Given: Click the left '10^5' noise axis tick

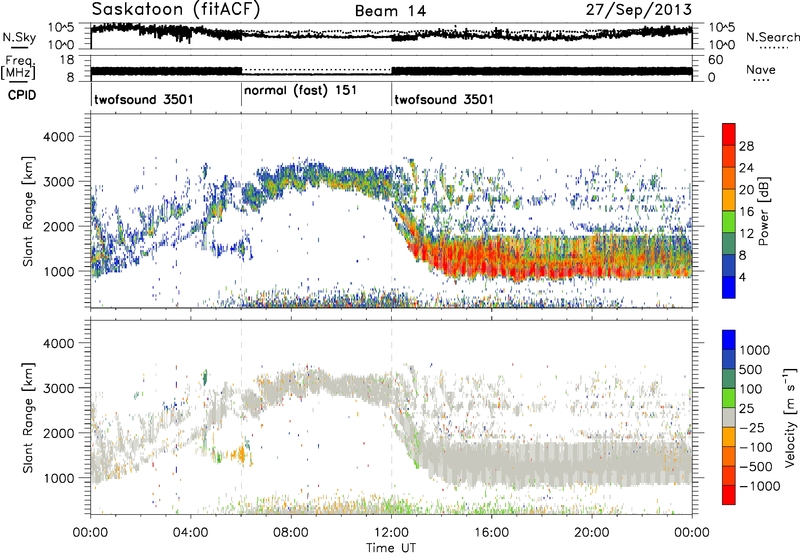Looking at the screenshot, I should coord(61,28).
